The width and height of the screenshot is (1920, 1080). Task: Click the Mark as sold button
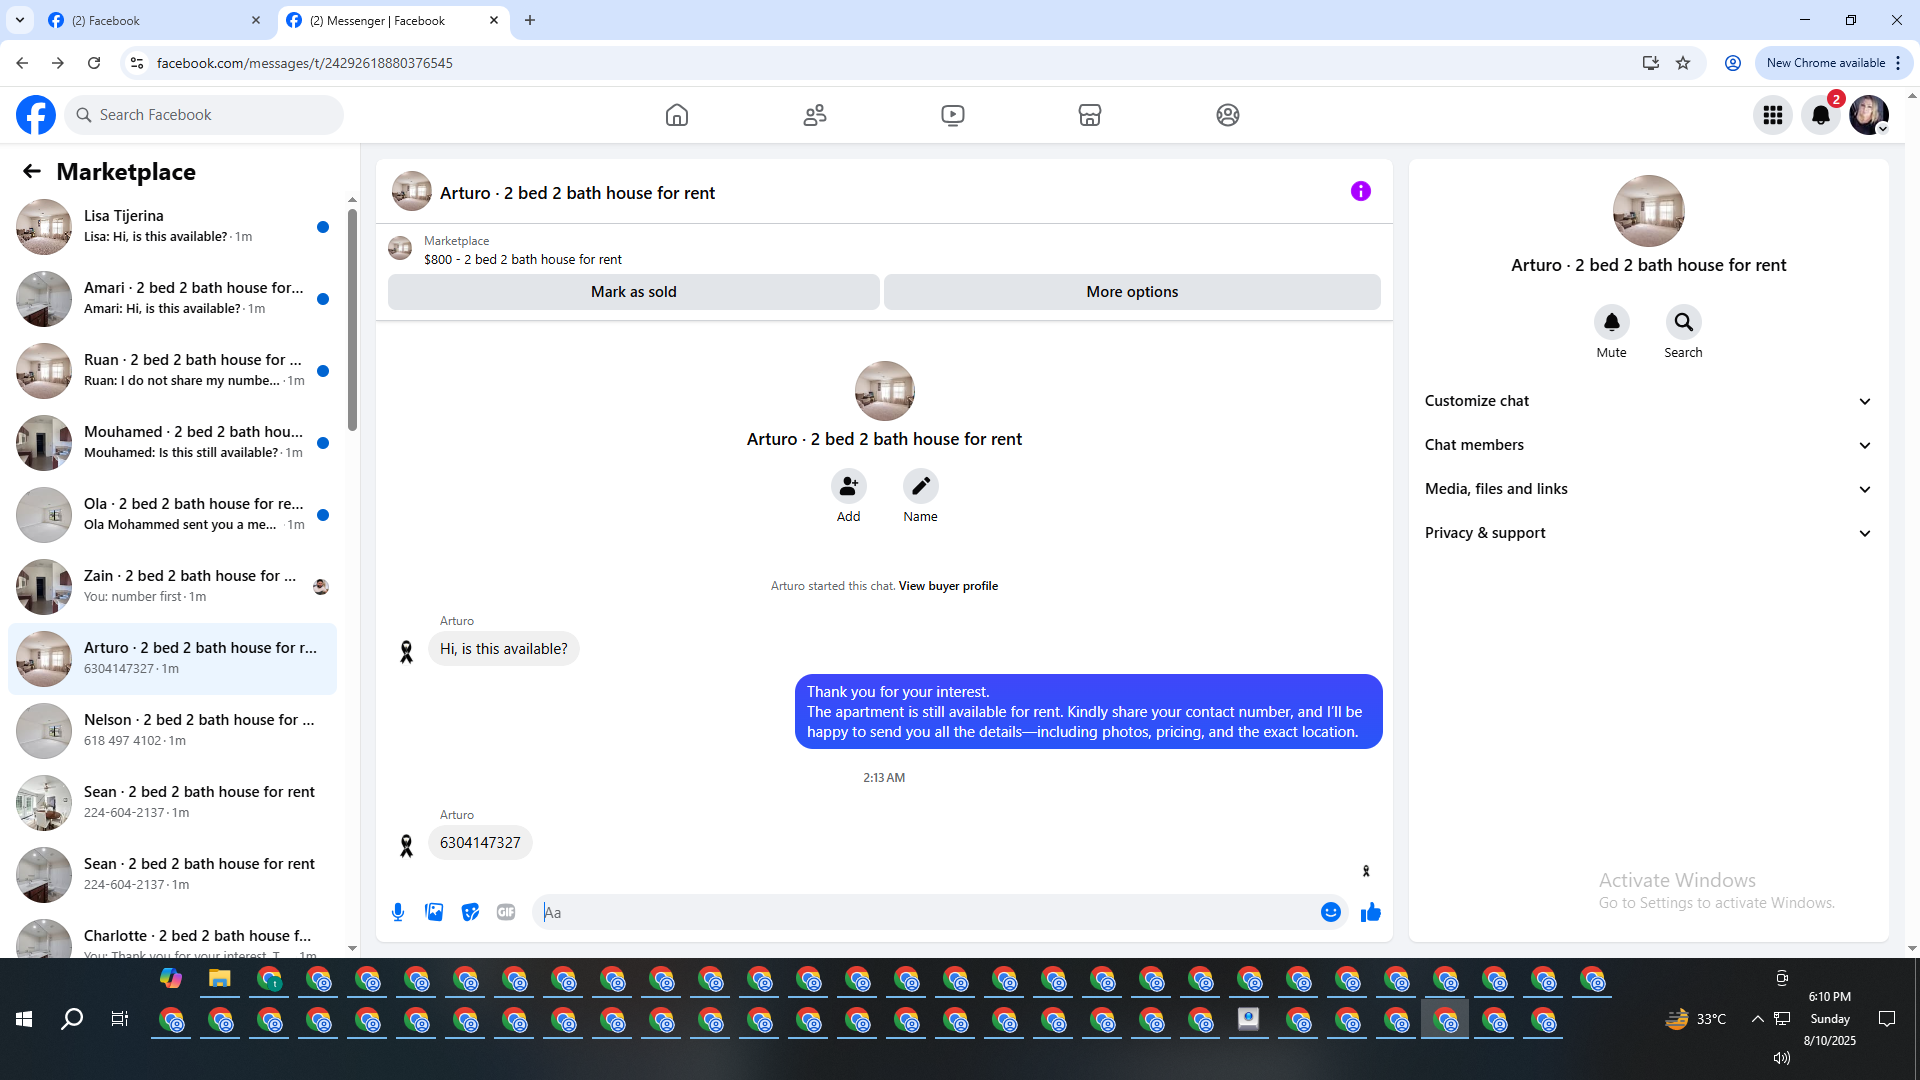coord(633,292)
